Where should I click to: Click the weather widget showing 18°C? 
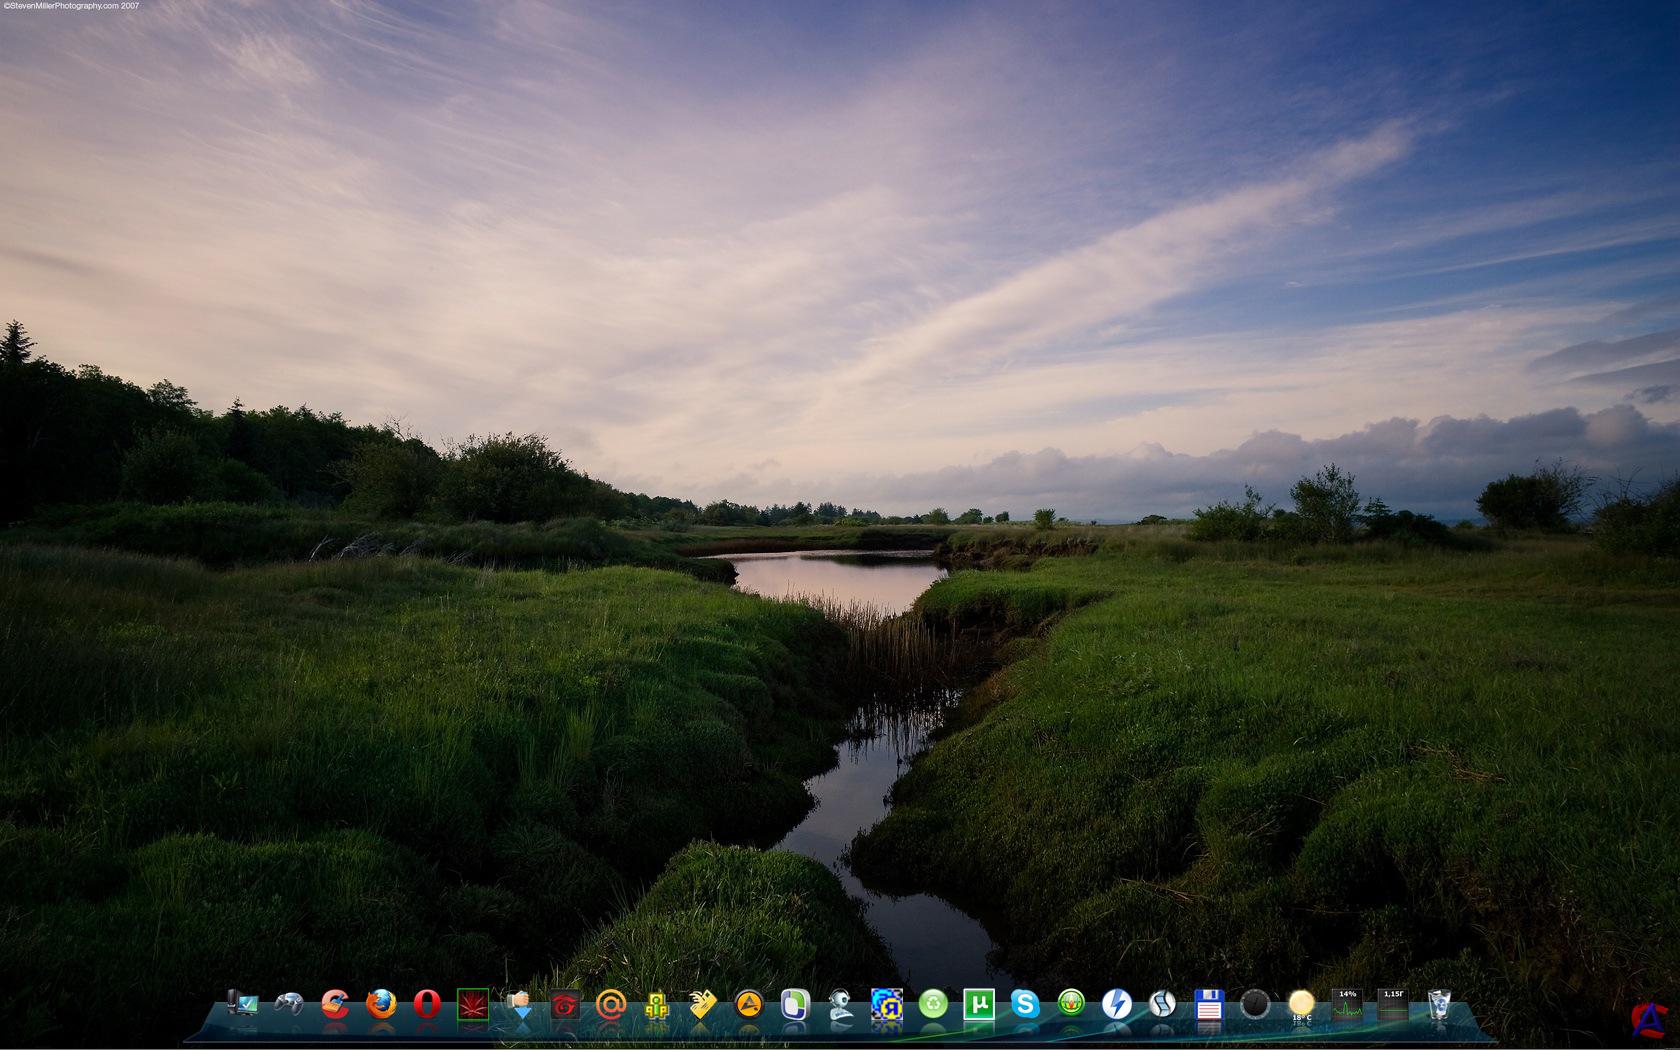[1301, 1004]
